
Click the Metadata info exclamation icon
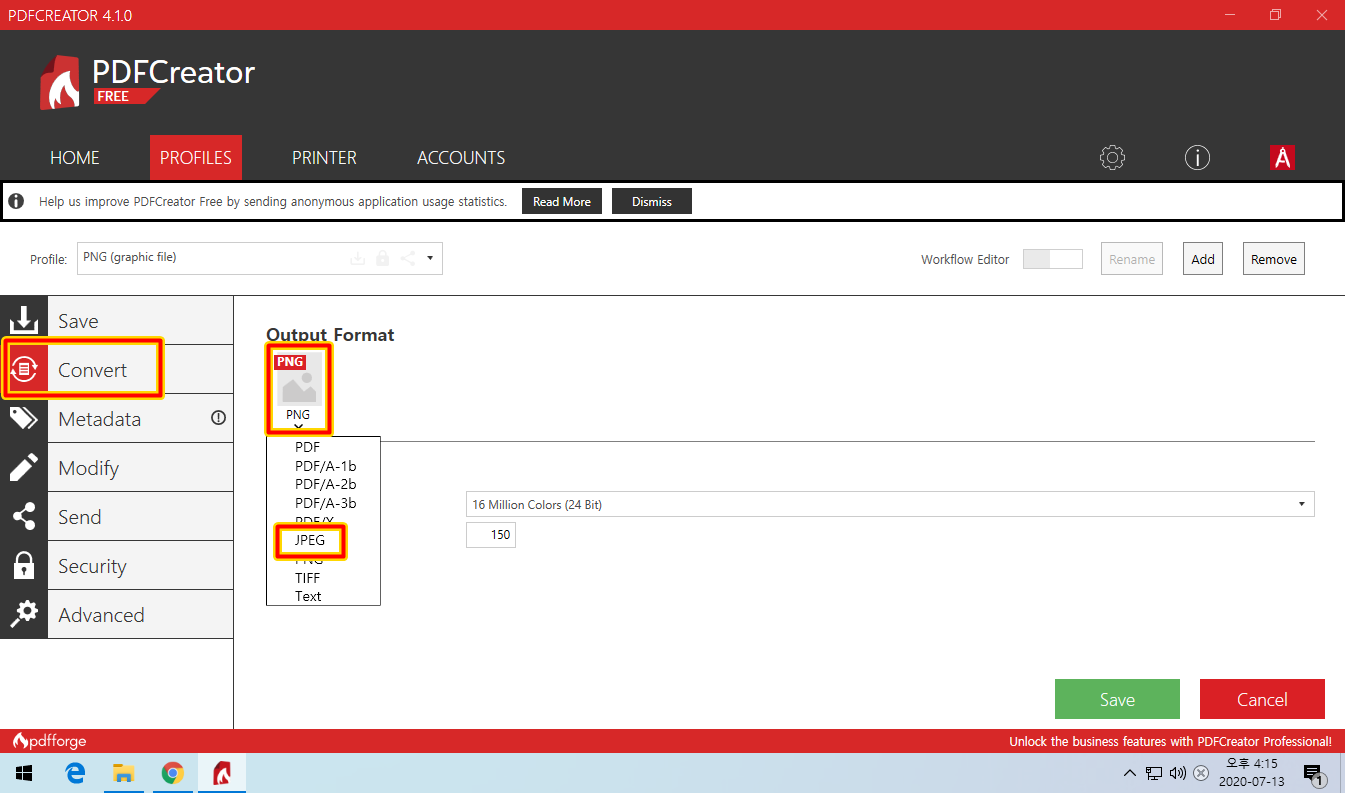click(x=218, y=418)
